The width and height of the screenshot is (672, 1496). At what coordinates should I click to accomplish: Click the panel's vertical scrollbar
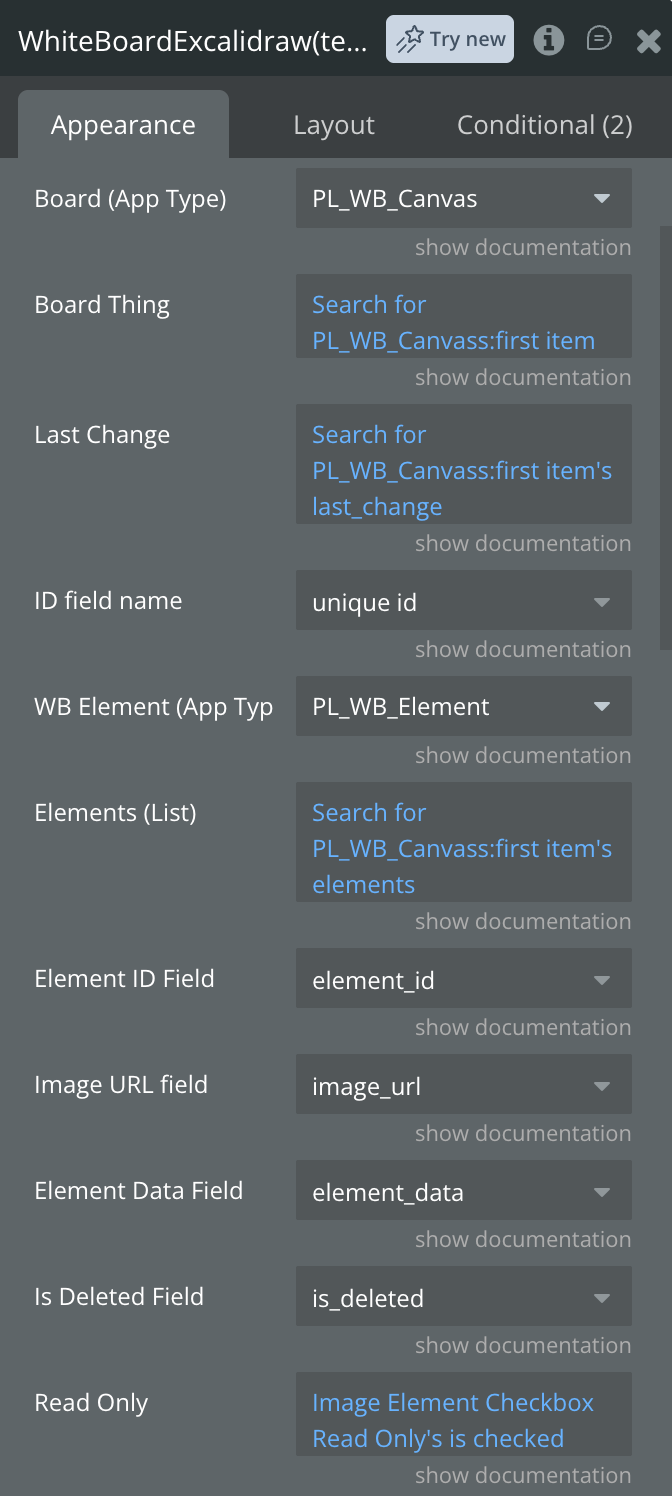click(x=665, y=440)
